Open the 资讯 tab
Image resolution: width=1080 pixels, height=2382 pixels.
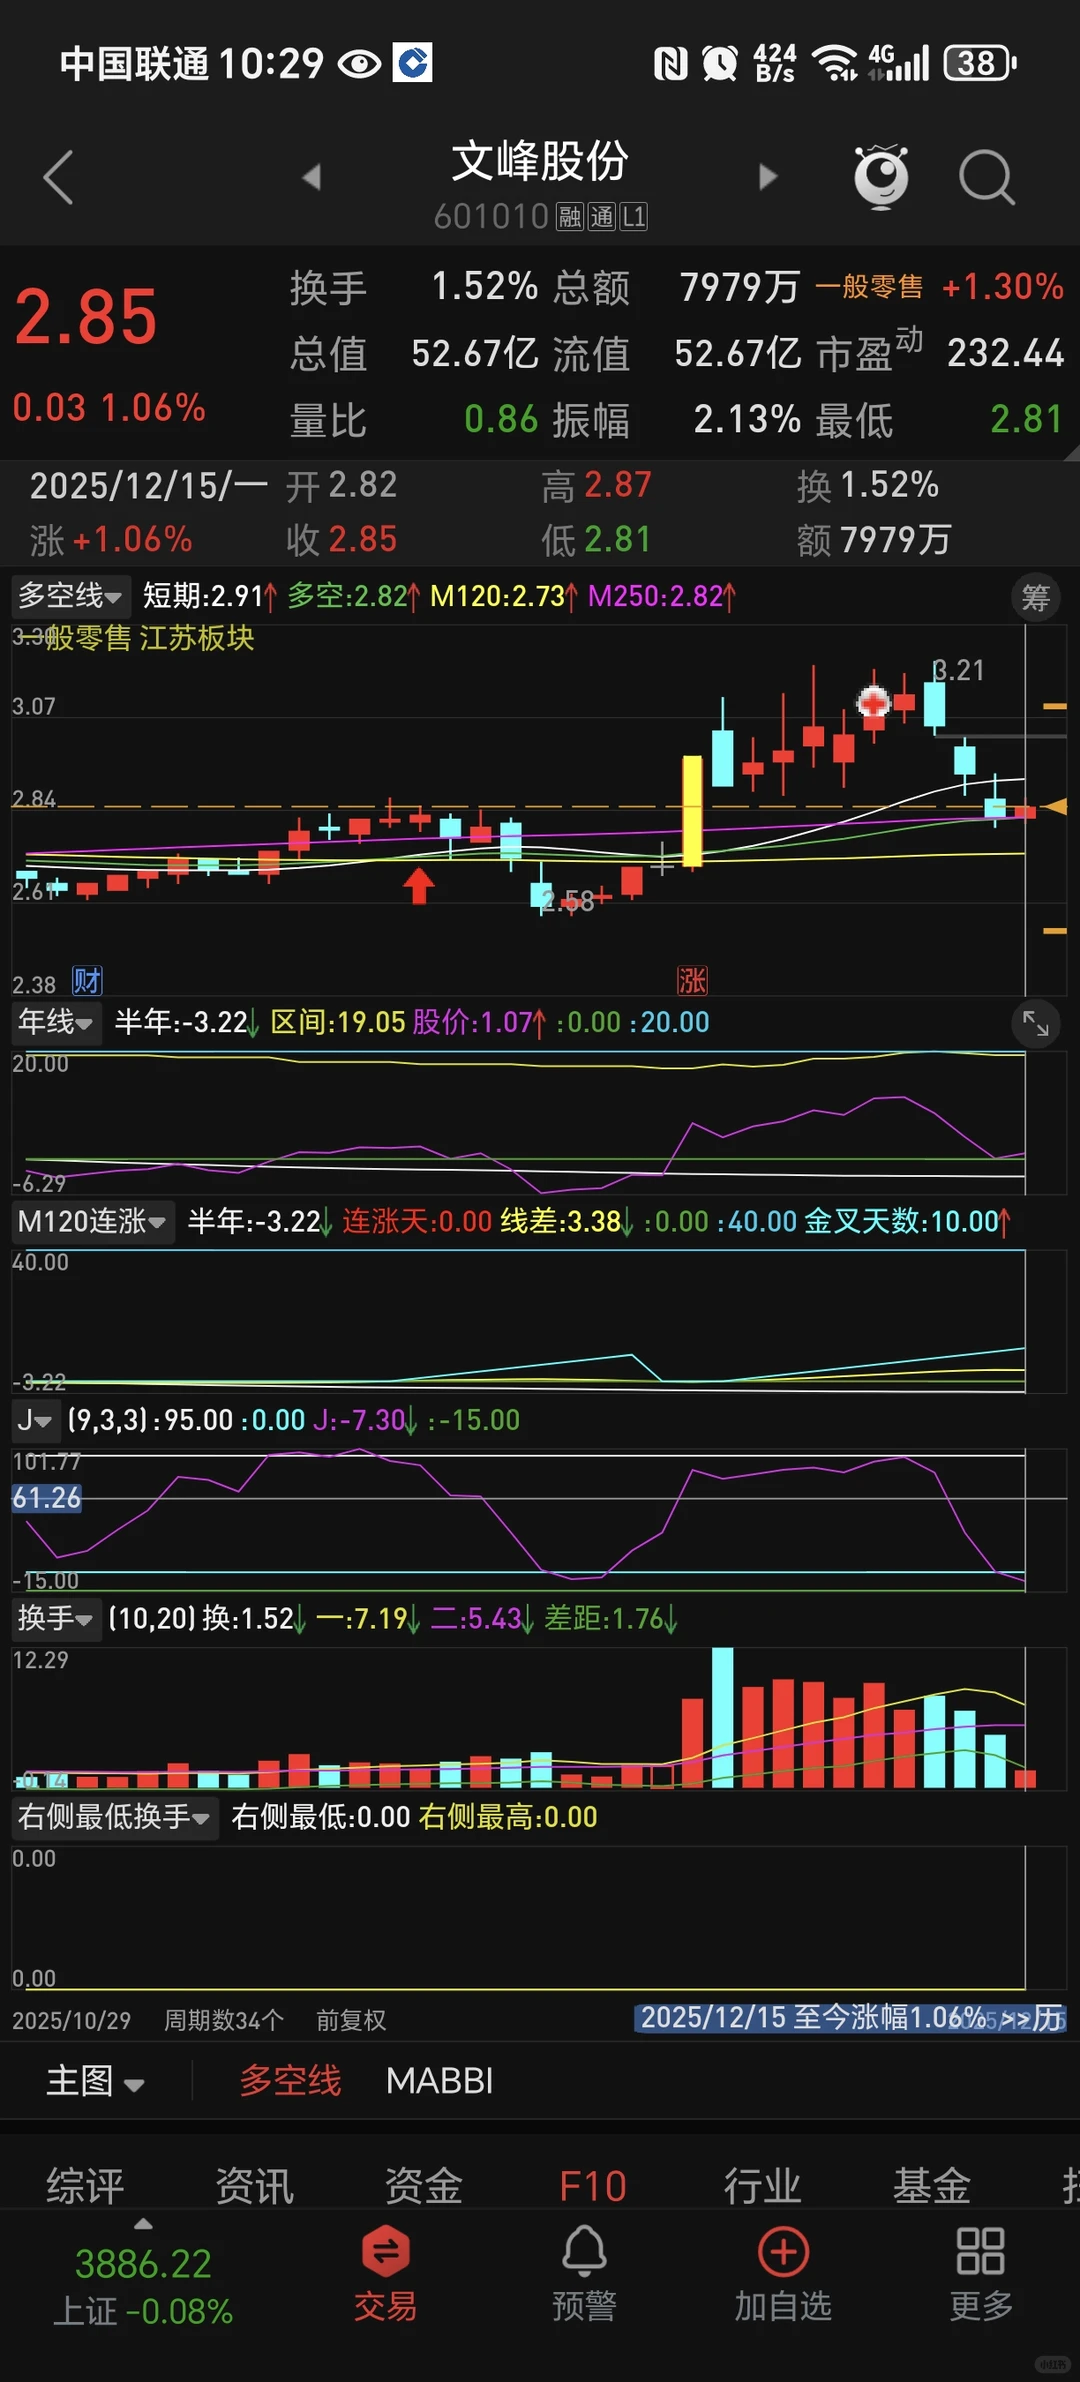point(255,2185)
